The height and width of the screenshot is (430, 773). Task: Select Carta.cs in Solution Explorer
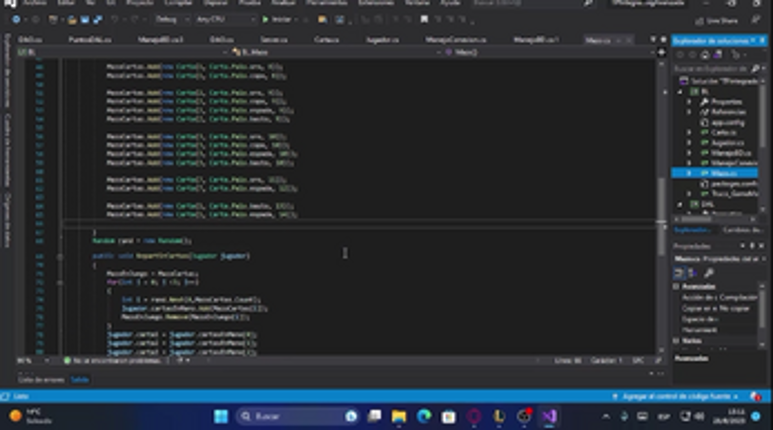pyautogui.click(x=724, y=133)
